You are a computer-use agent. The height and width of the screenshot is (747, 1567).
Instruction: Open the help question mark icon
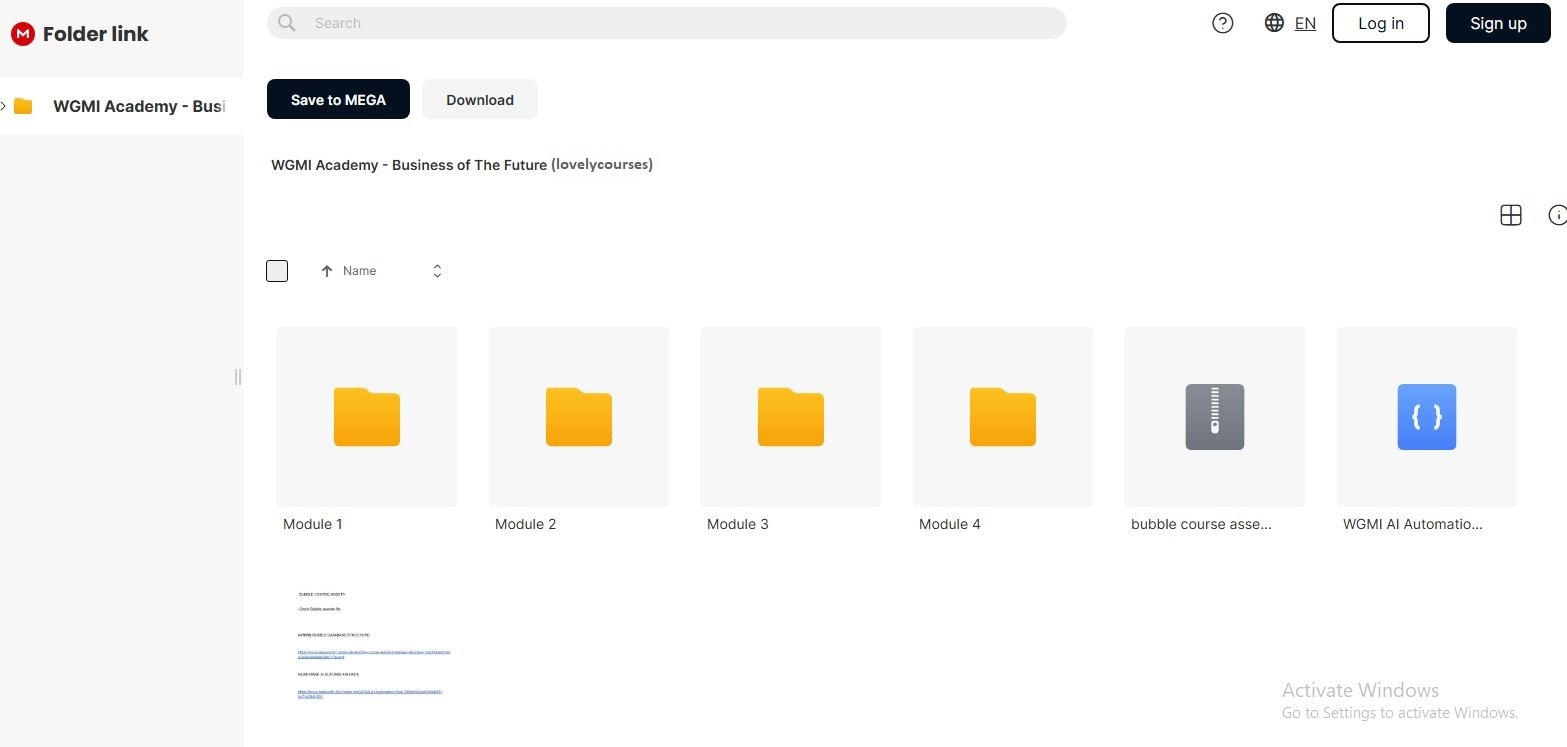[x=1222, y=23]
